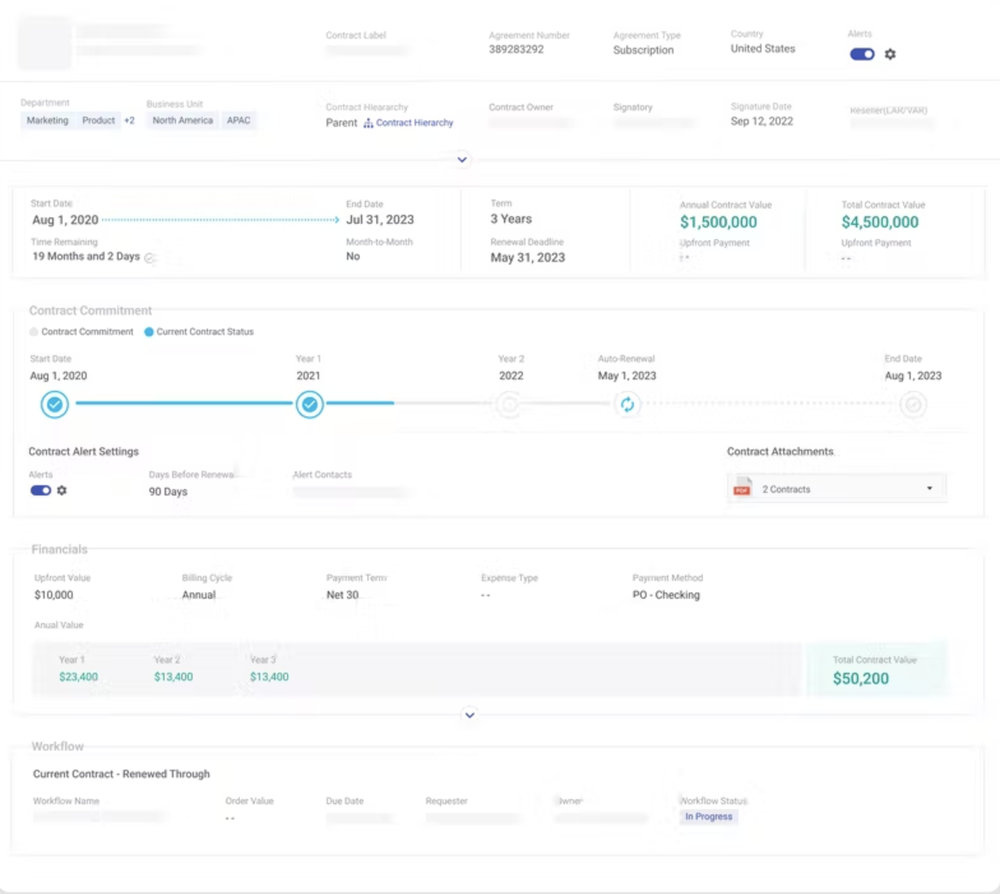This screenshot has width=1000, height=894.
Task: Click the Year 1 2021 checkmark icon
Action: 309,405
